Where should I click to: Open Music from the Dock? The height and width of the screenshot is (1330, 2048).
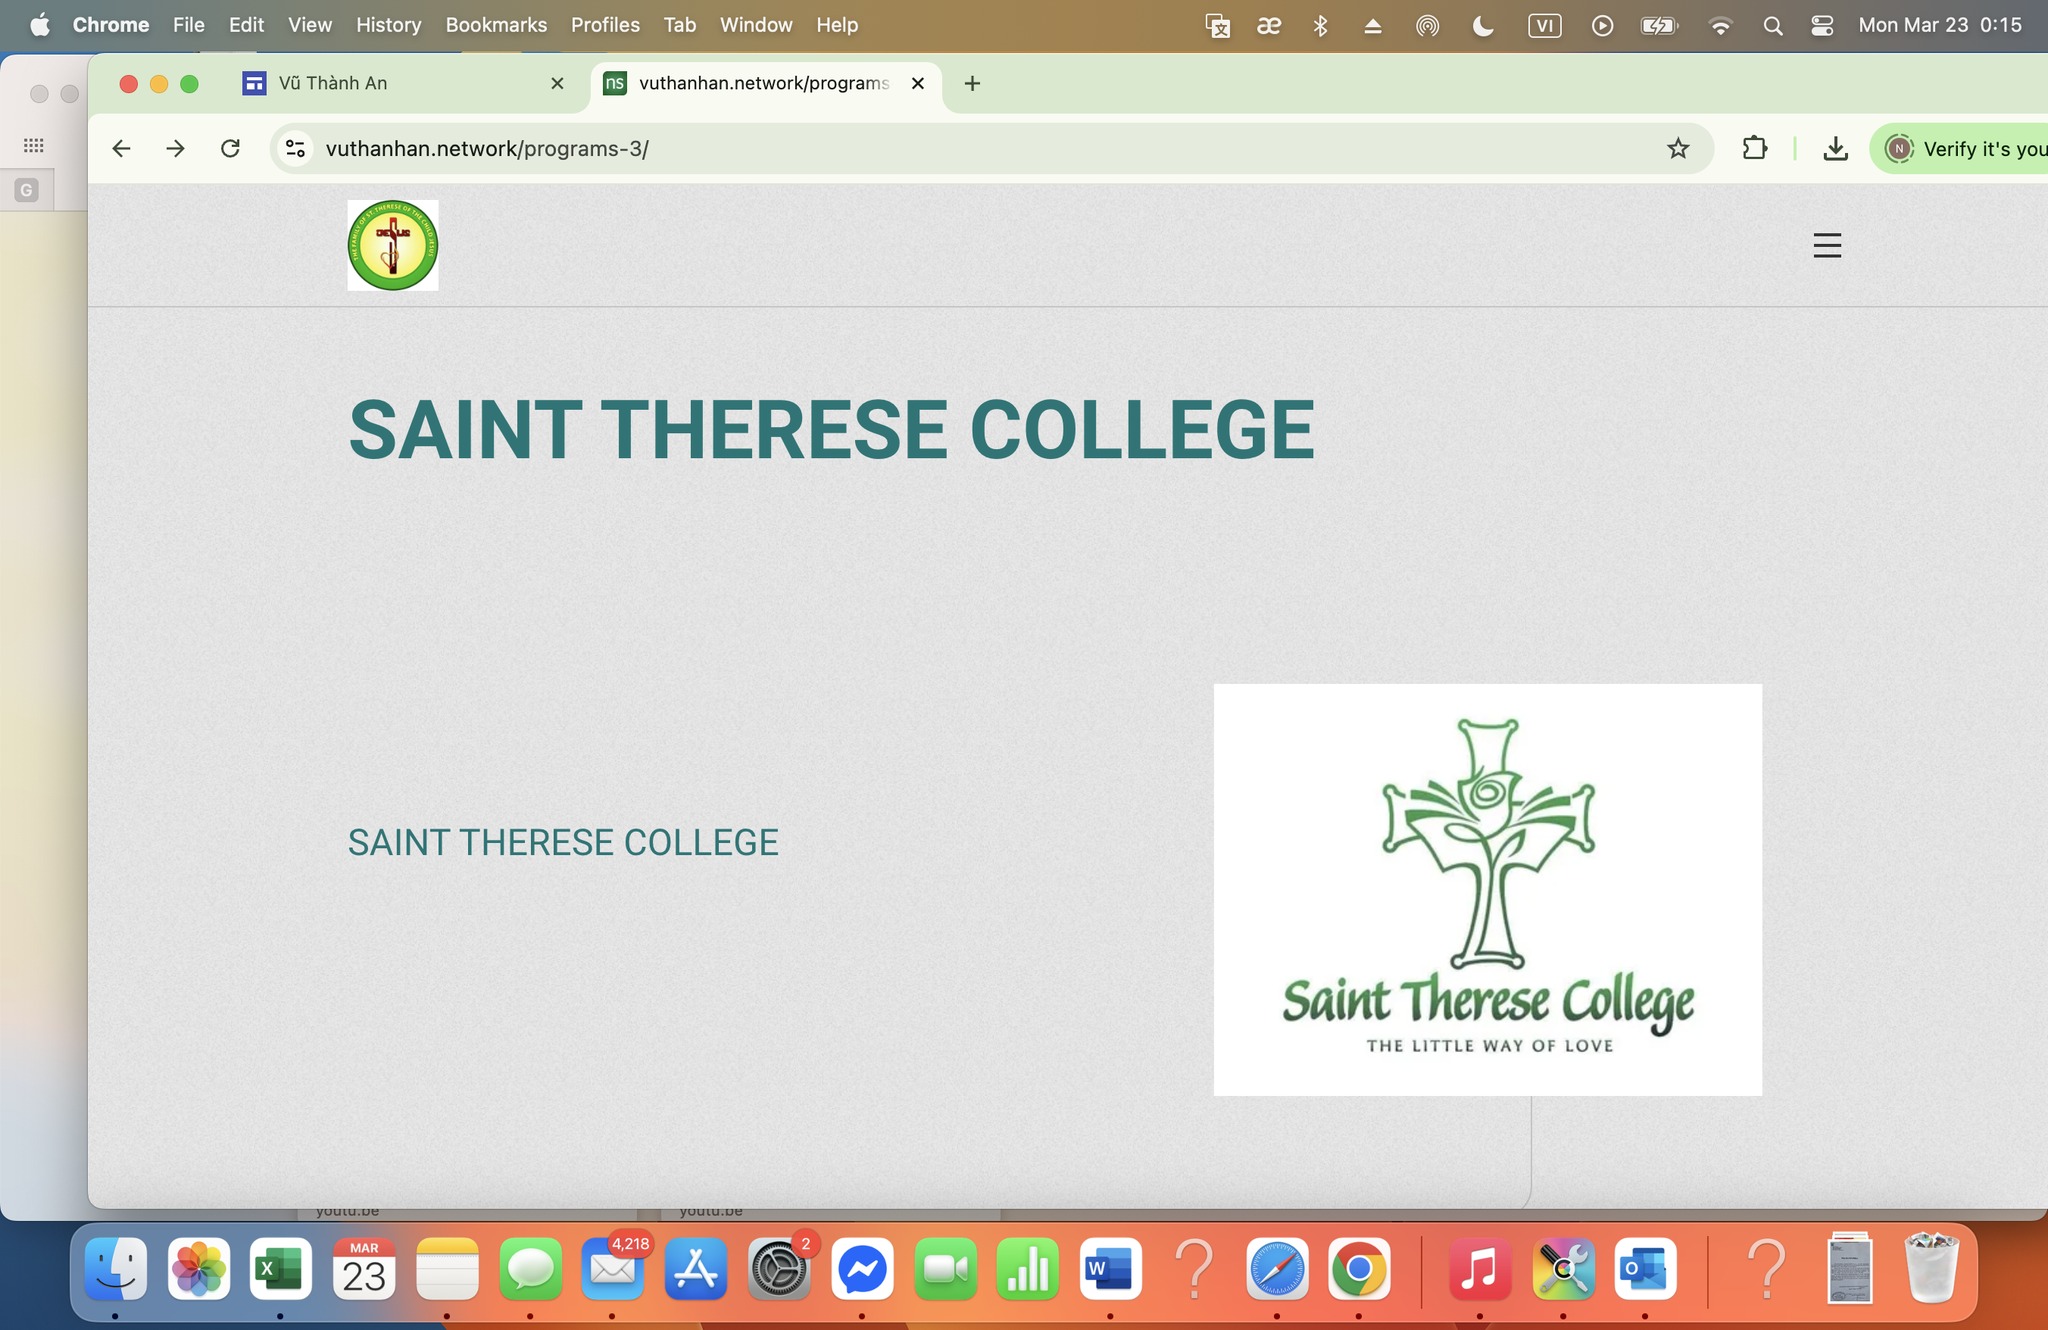(1480, 1269)
